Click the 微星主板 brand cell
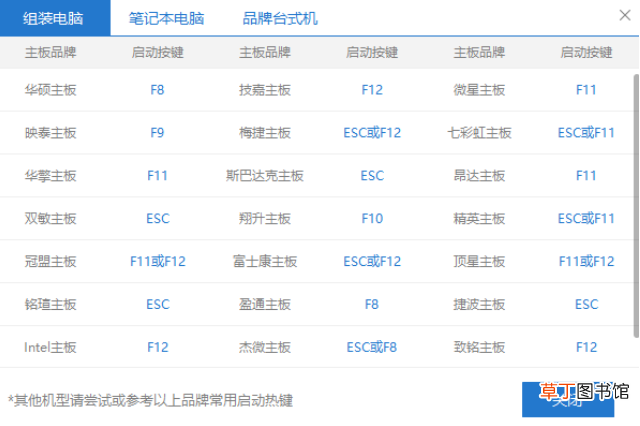This screenshot has width=640, height=426. 479,90
